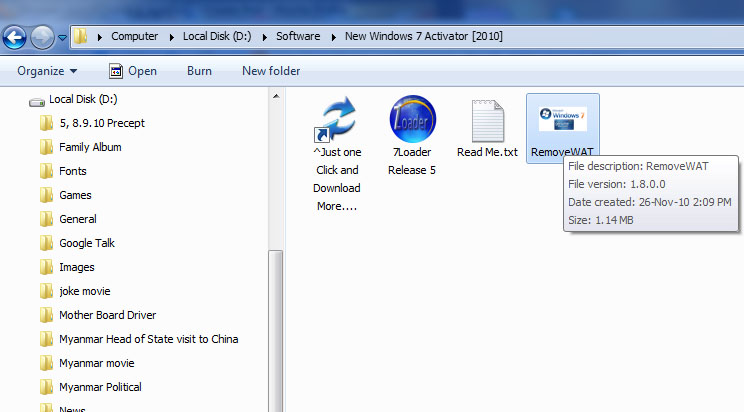Open the 5, 8.9.10 Precept folder
The height and width of the screenshot is (412, 744).
tap(102, 123)
